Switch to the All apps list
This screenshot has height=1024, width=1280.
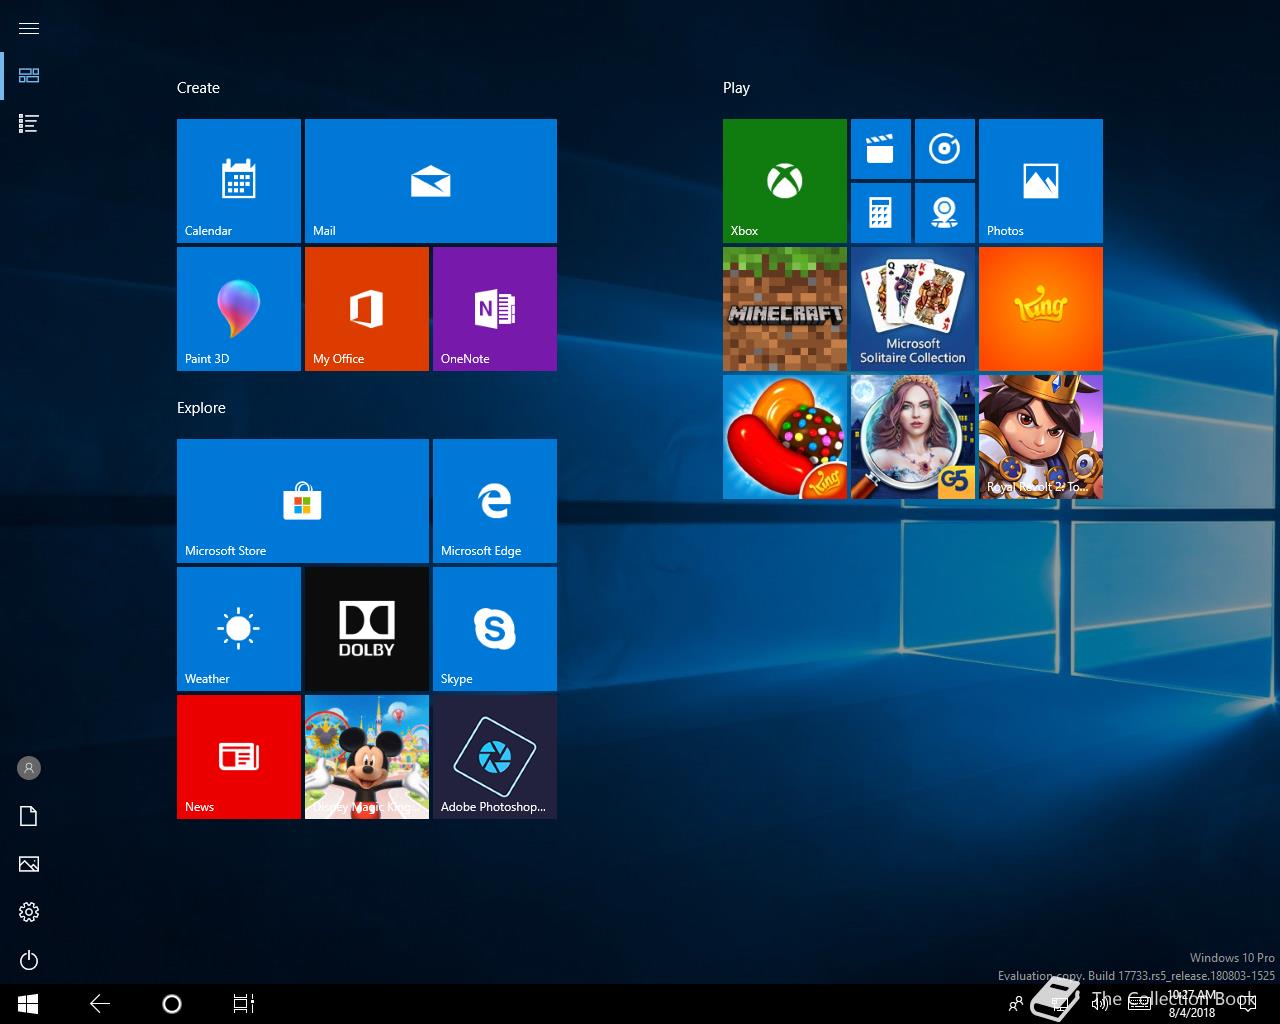(29, 124)
